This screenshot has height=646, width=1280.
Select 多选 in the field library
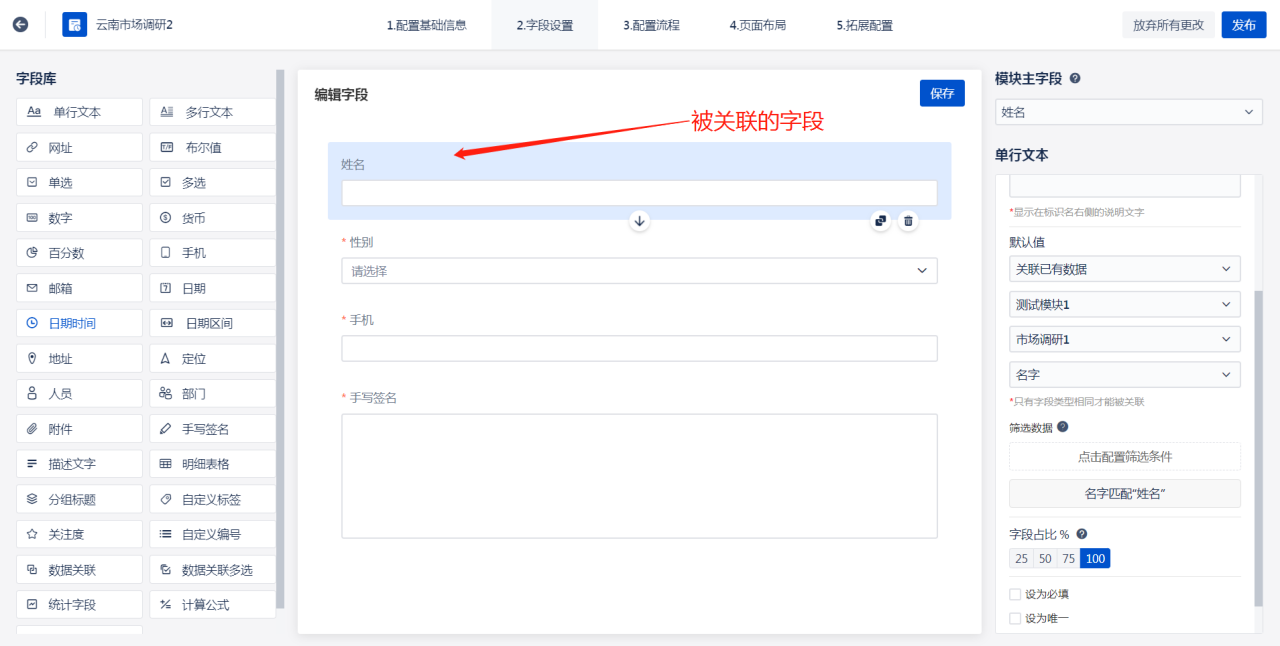(212, 183)
